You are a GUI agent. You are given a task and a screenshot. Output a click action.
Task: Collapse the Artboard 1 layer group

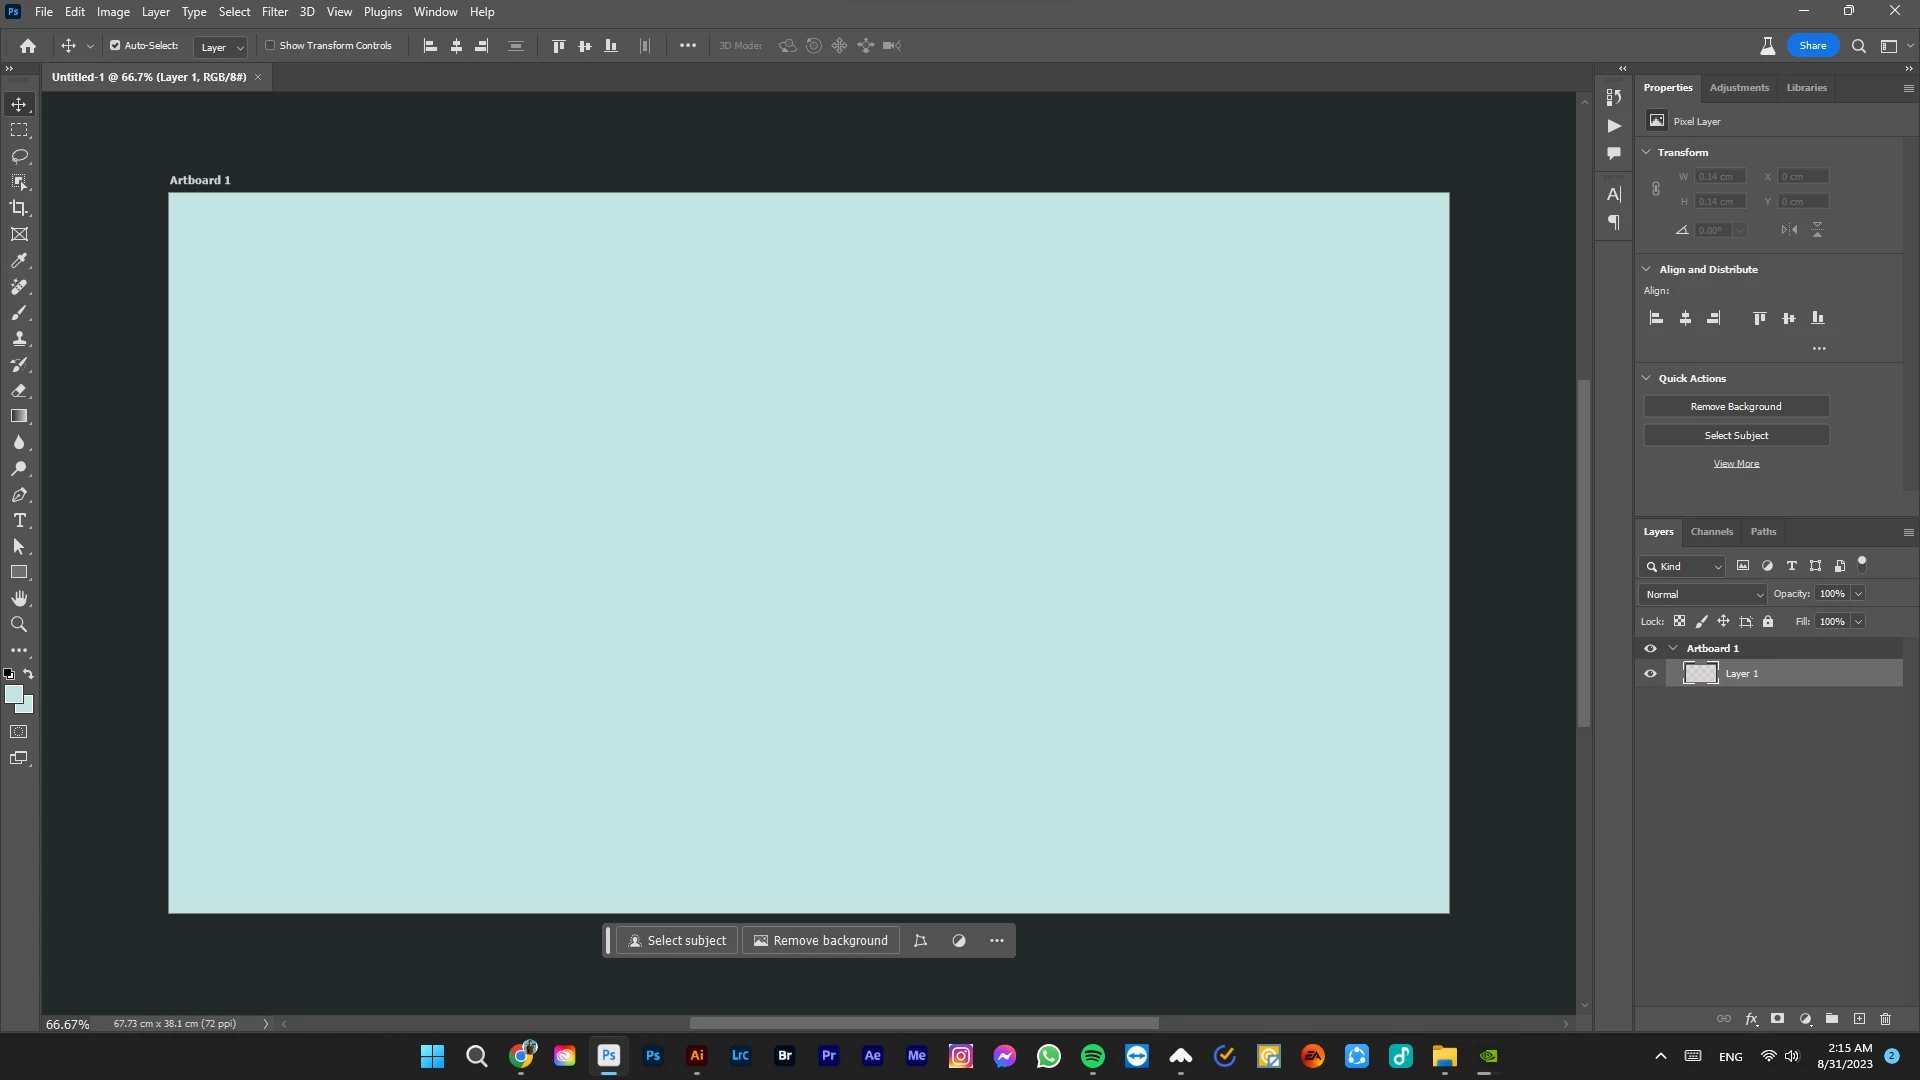point(1673,648)
